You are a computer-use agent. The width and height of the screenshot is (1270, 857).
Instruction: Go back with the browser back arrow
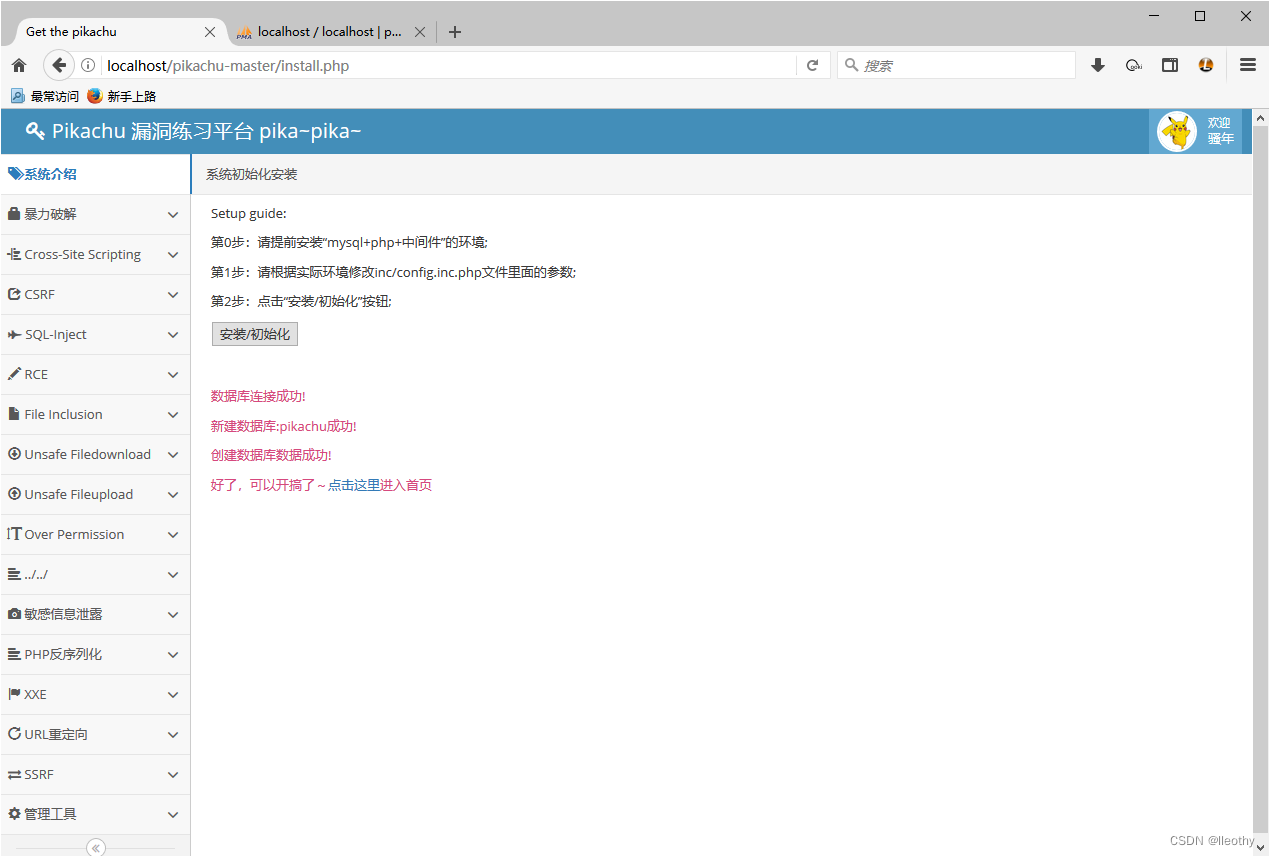(59, 65)
